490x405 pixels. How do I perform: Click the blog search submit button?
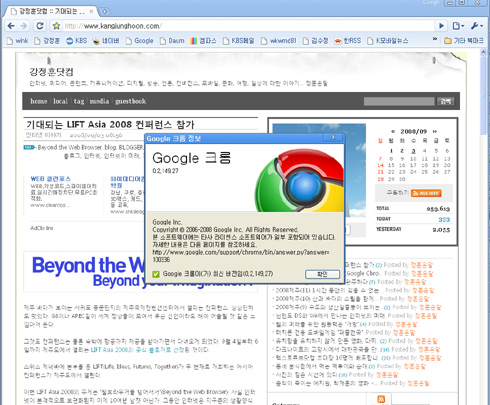pos(446,101)
